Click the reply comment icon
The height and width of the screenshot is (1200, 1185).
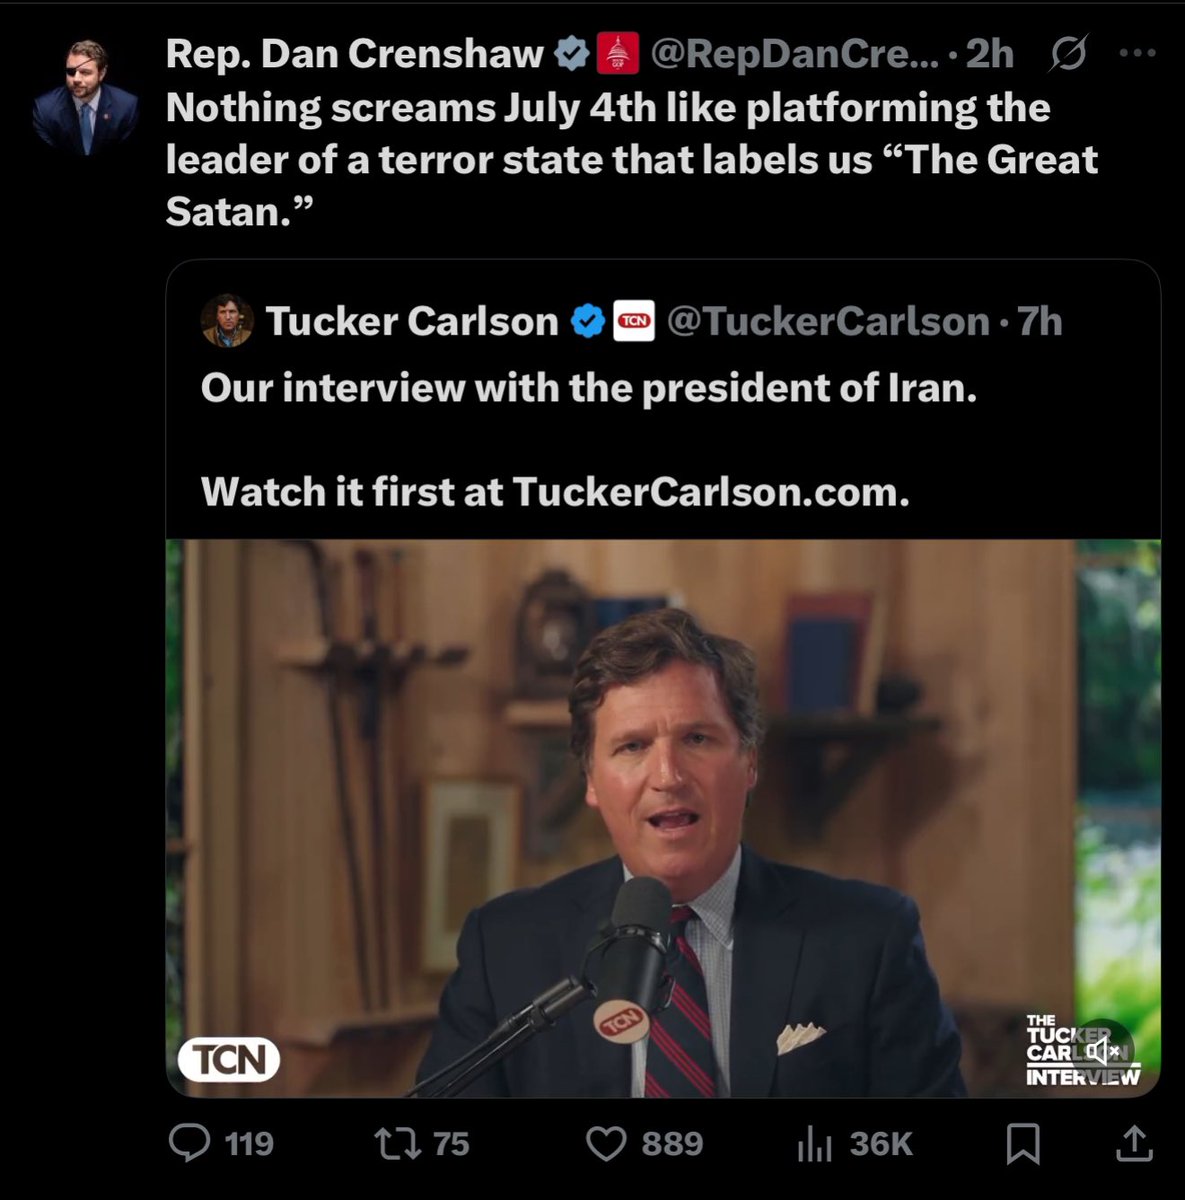(x=190, y=1143)
